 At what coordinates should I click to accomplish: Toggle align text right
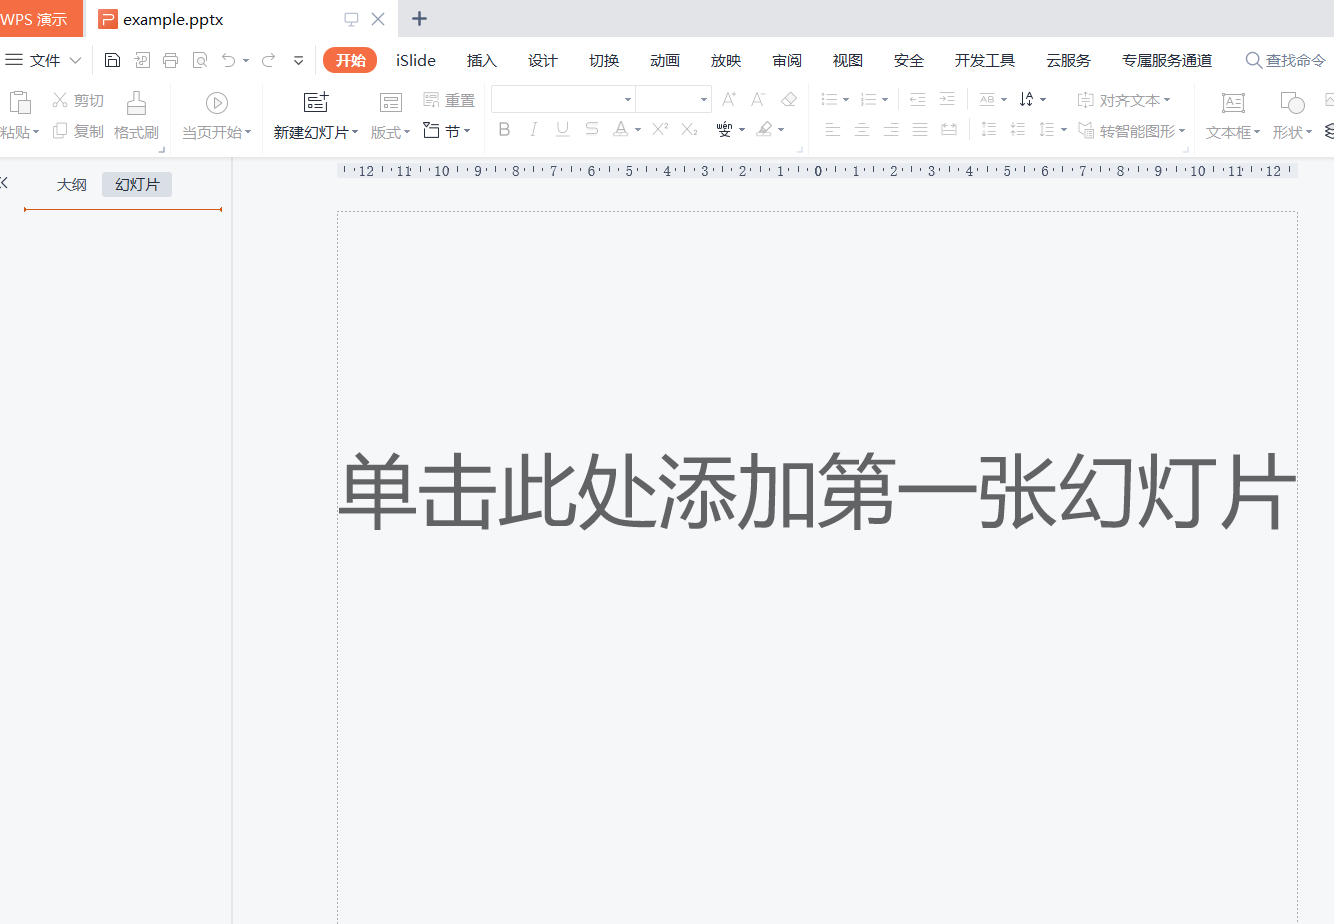coord(890,129)
